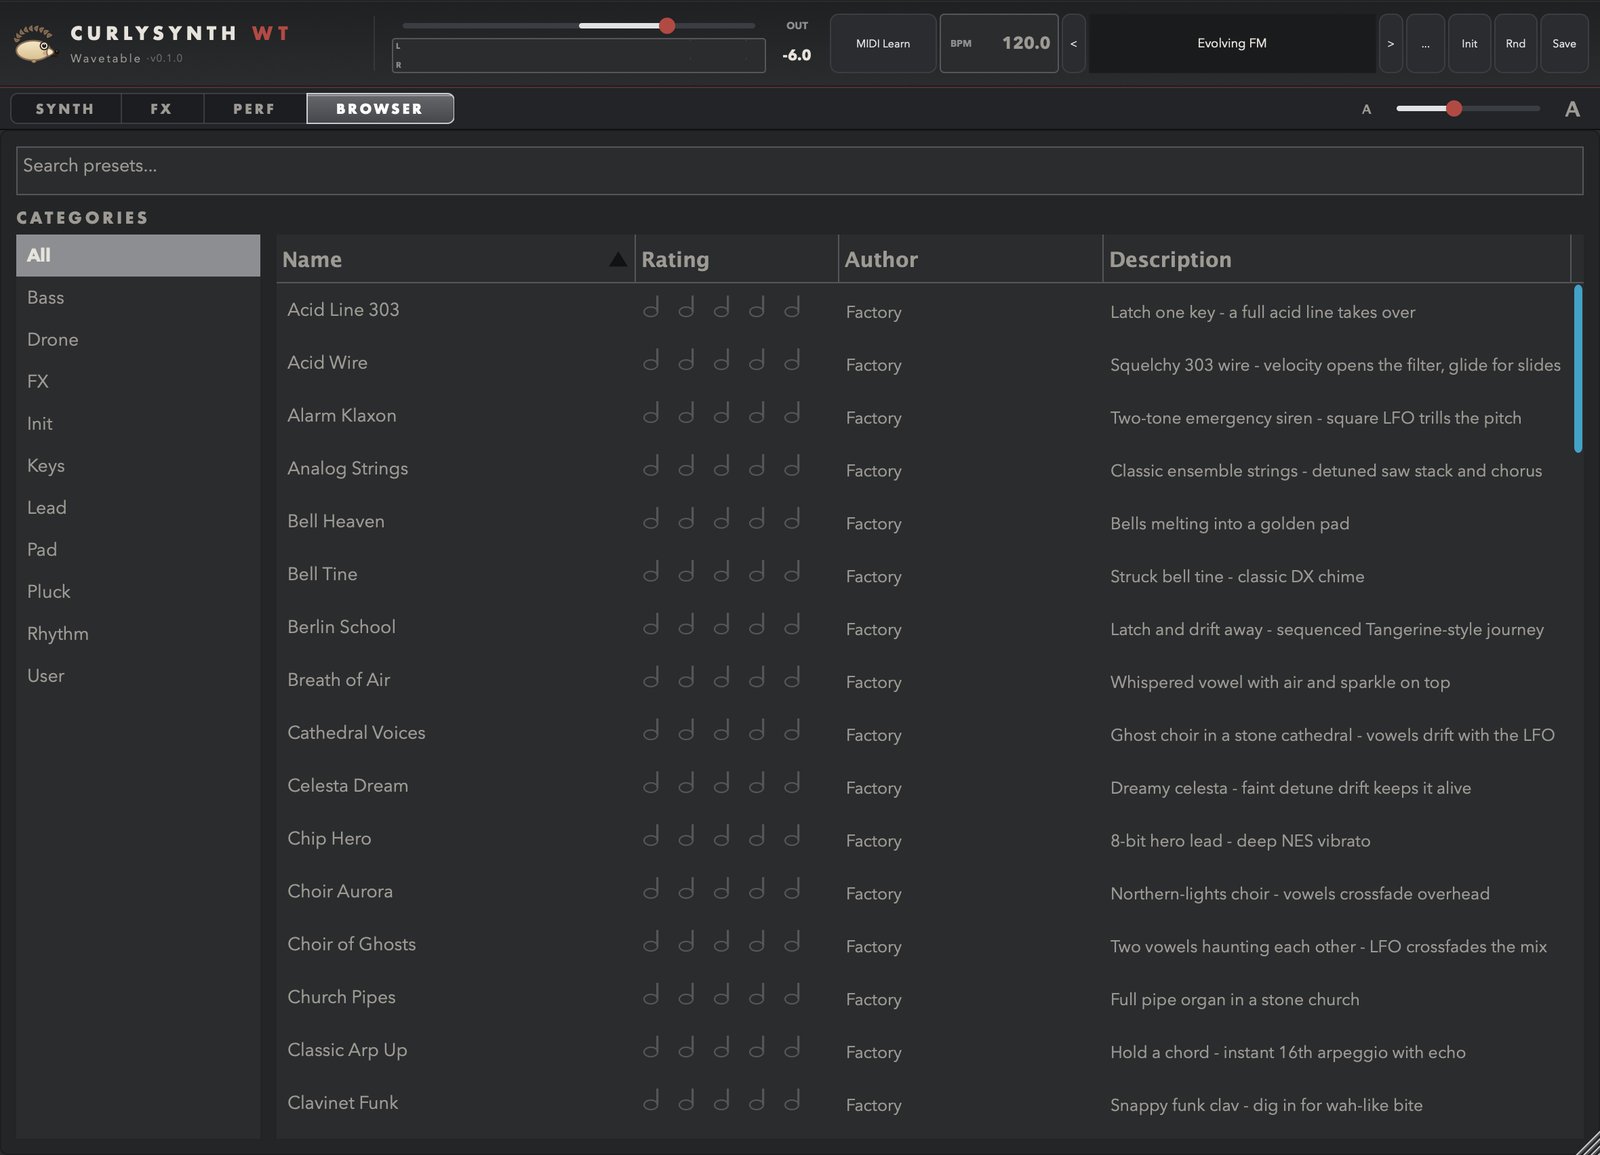Select the All category
This screenshot has height=1155, width=1600.
pyautogui.click(x=138, y=255)
